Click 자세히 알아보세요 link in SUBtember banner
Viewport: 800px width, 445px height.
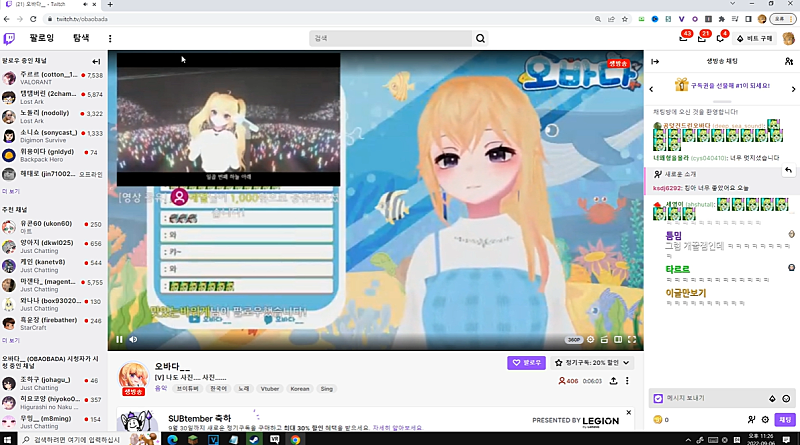click(397, 428)
